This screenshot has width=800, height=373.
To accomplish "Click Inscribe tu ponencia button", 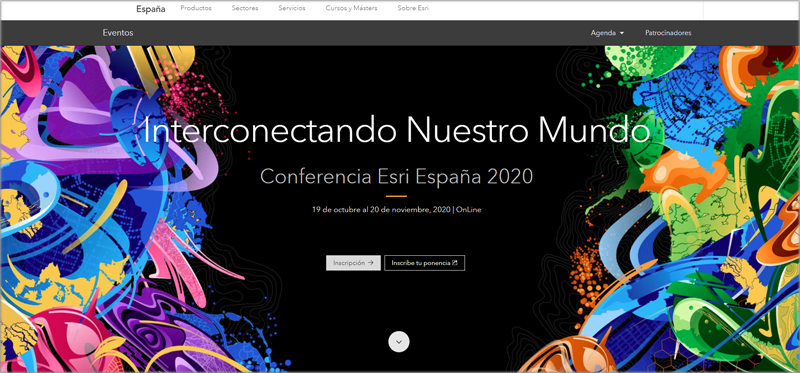I will pos(424,263).
